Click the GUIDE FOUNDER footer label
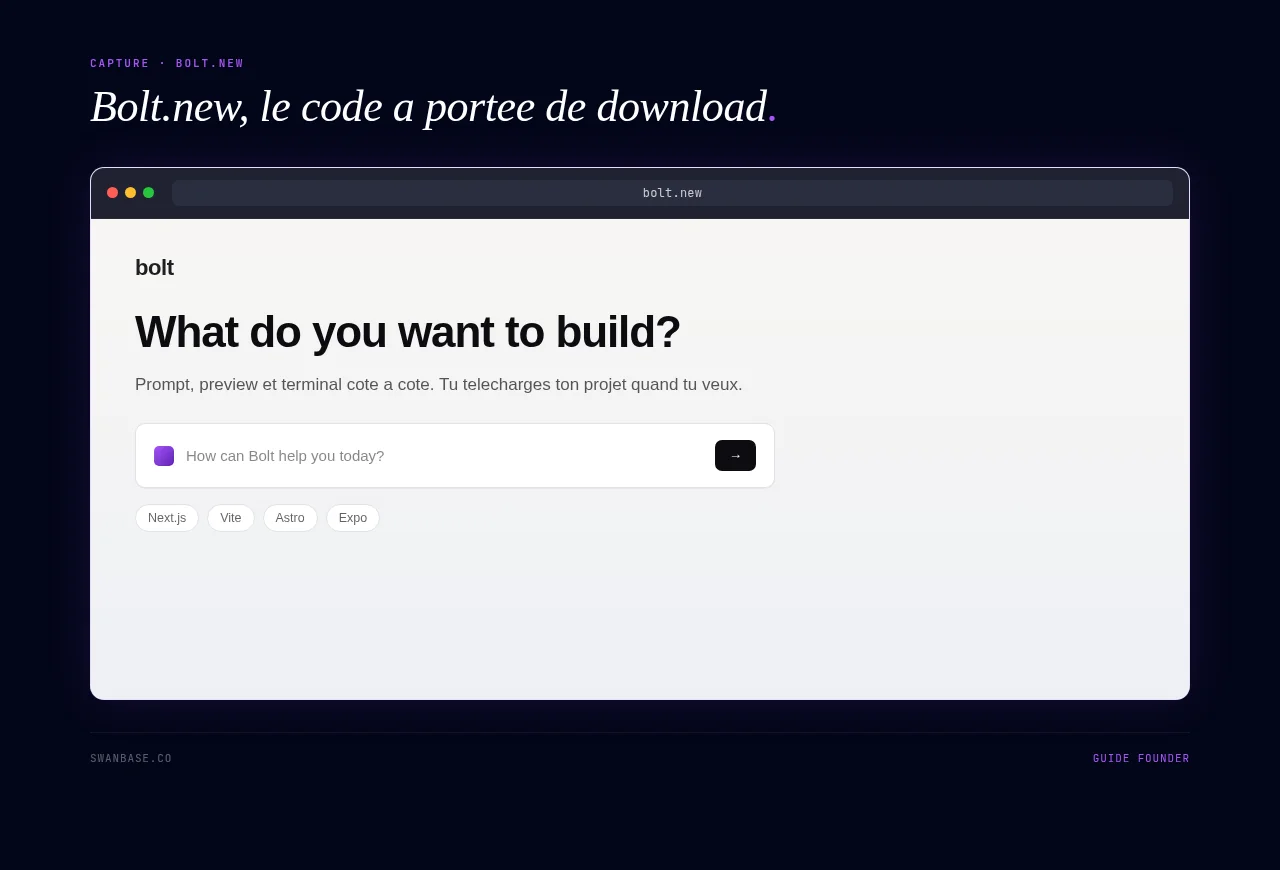 click(1141, 759)
